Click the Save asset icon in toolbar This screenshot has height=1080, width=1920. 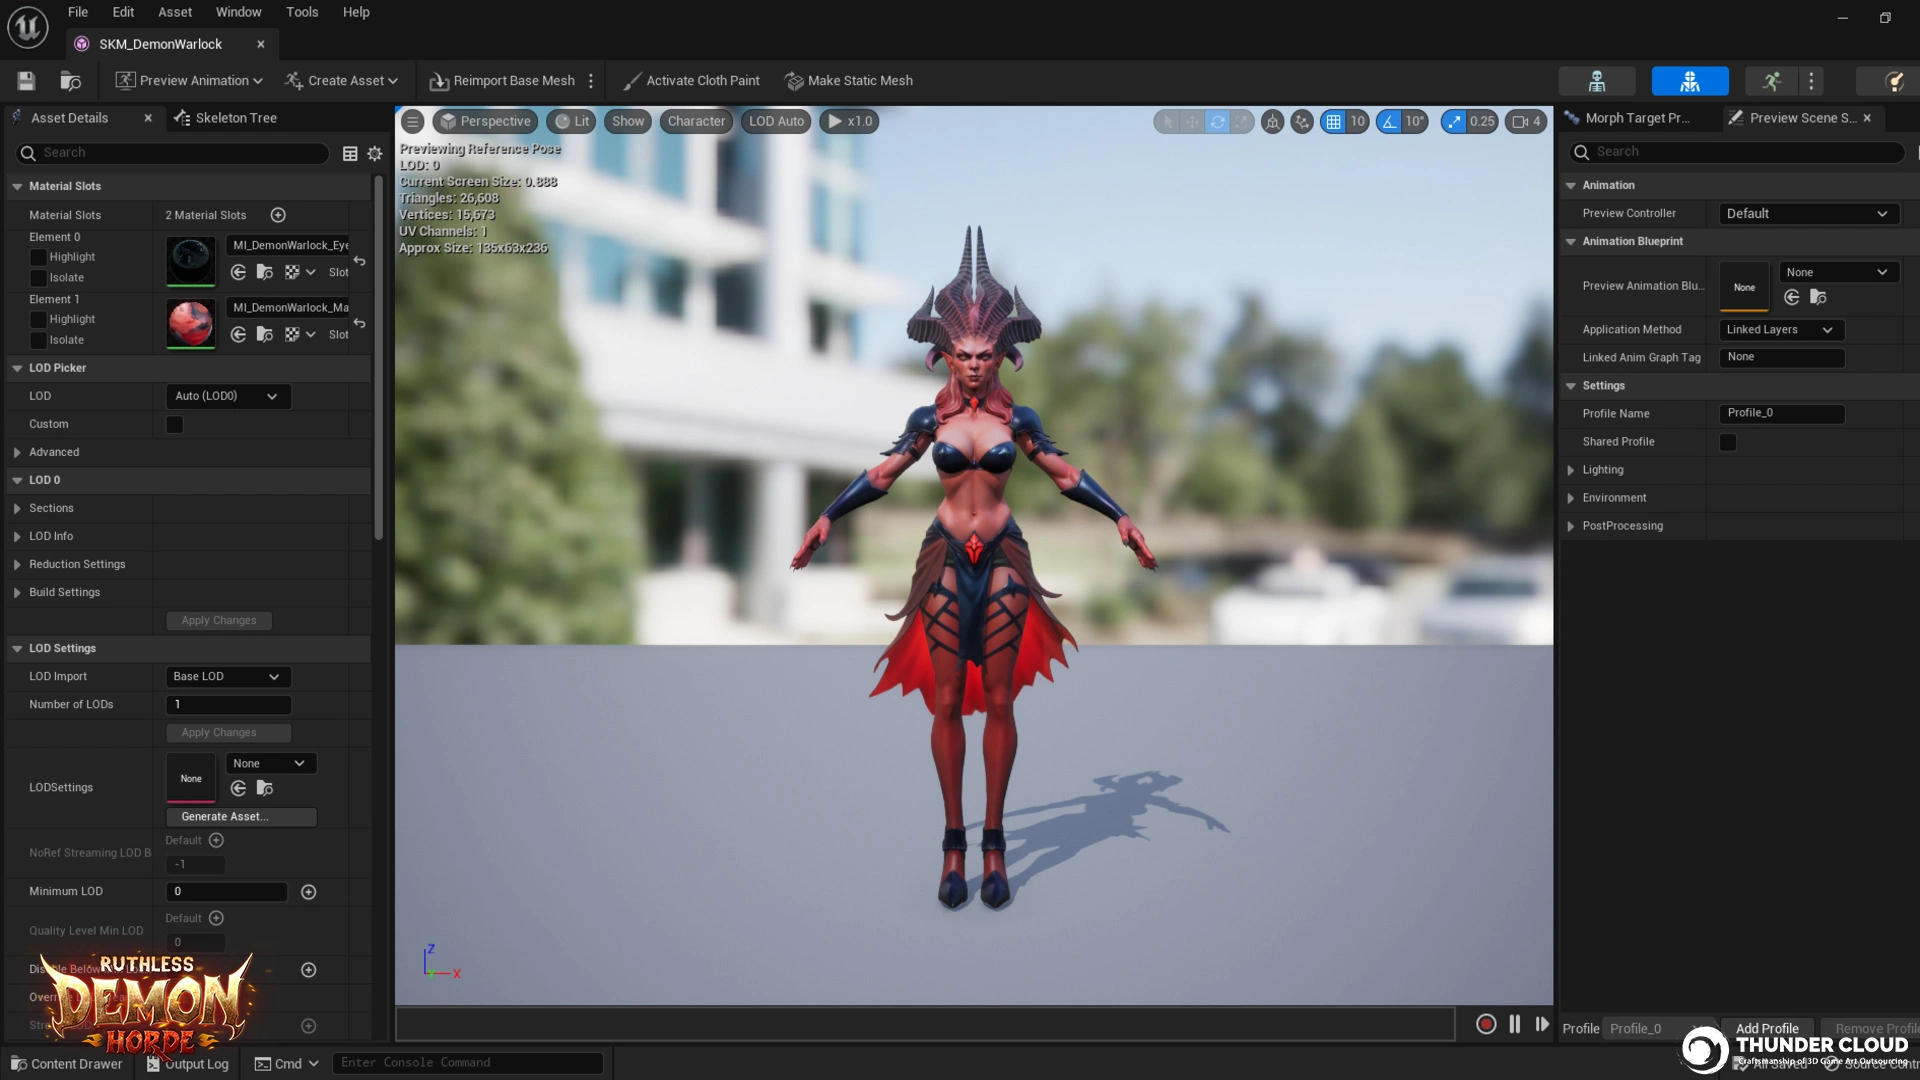26,81
